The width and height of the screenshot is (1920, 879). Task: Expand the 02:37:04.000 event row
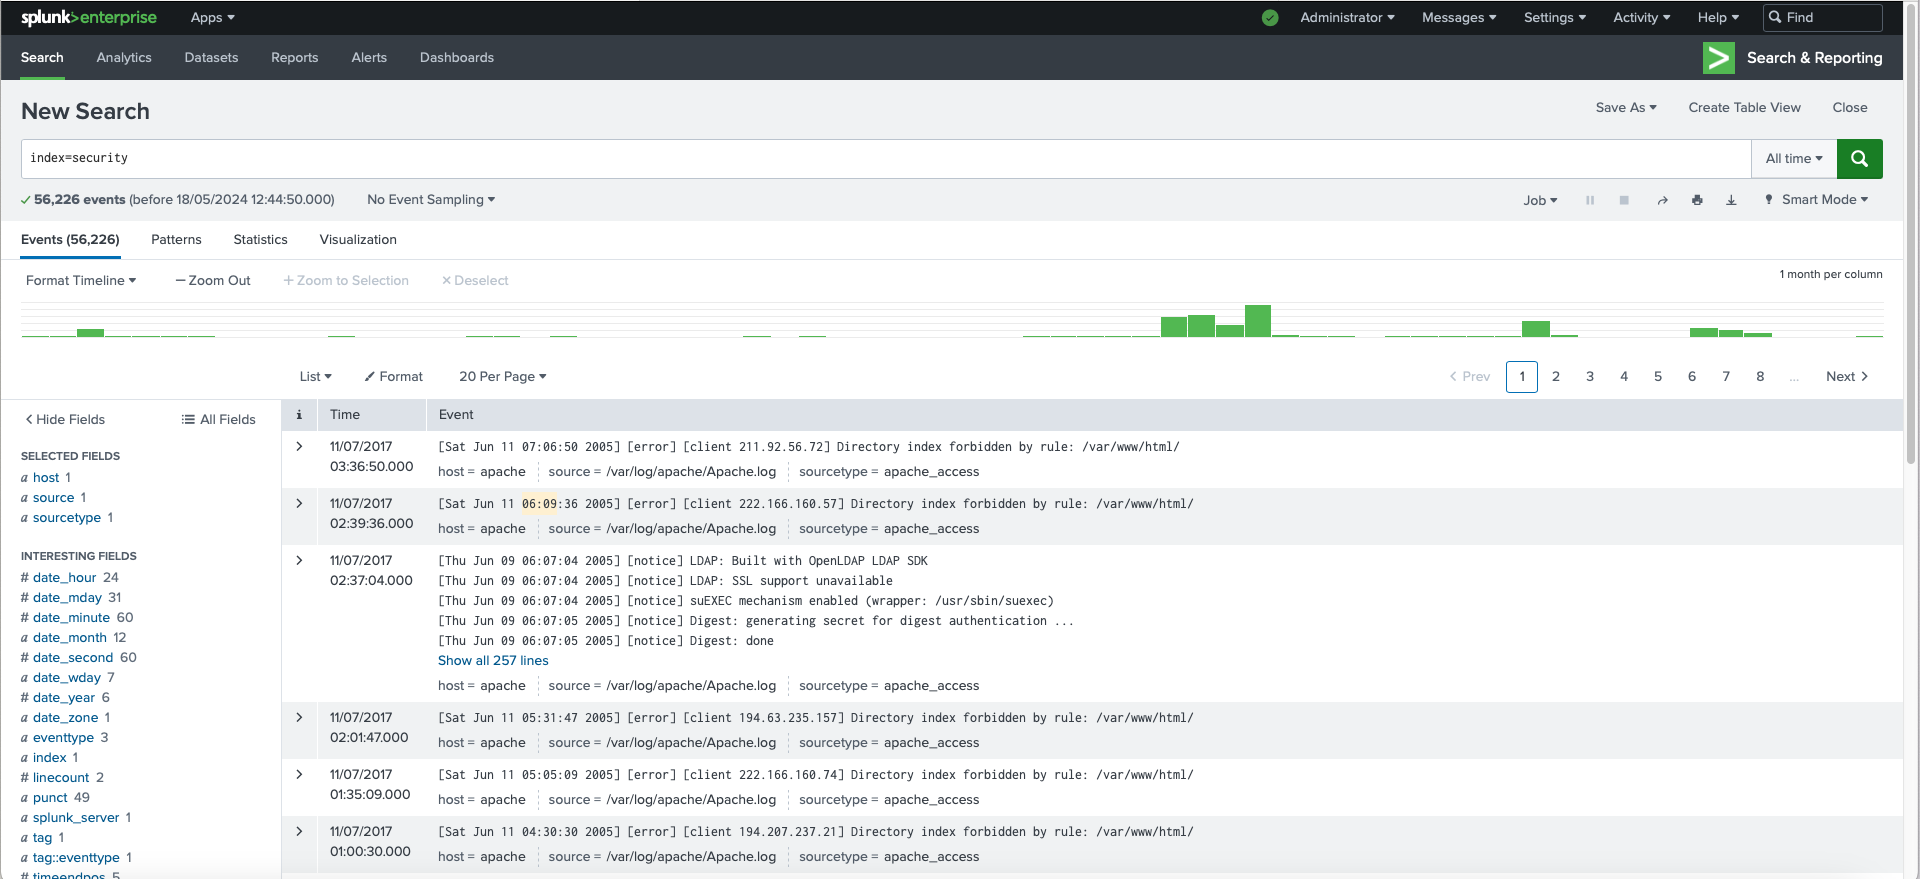click(x=299, y=560)
